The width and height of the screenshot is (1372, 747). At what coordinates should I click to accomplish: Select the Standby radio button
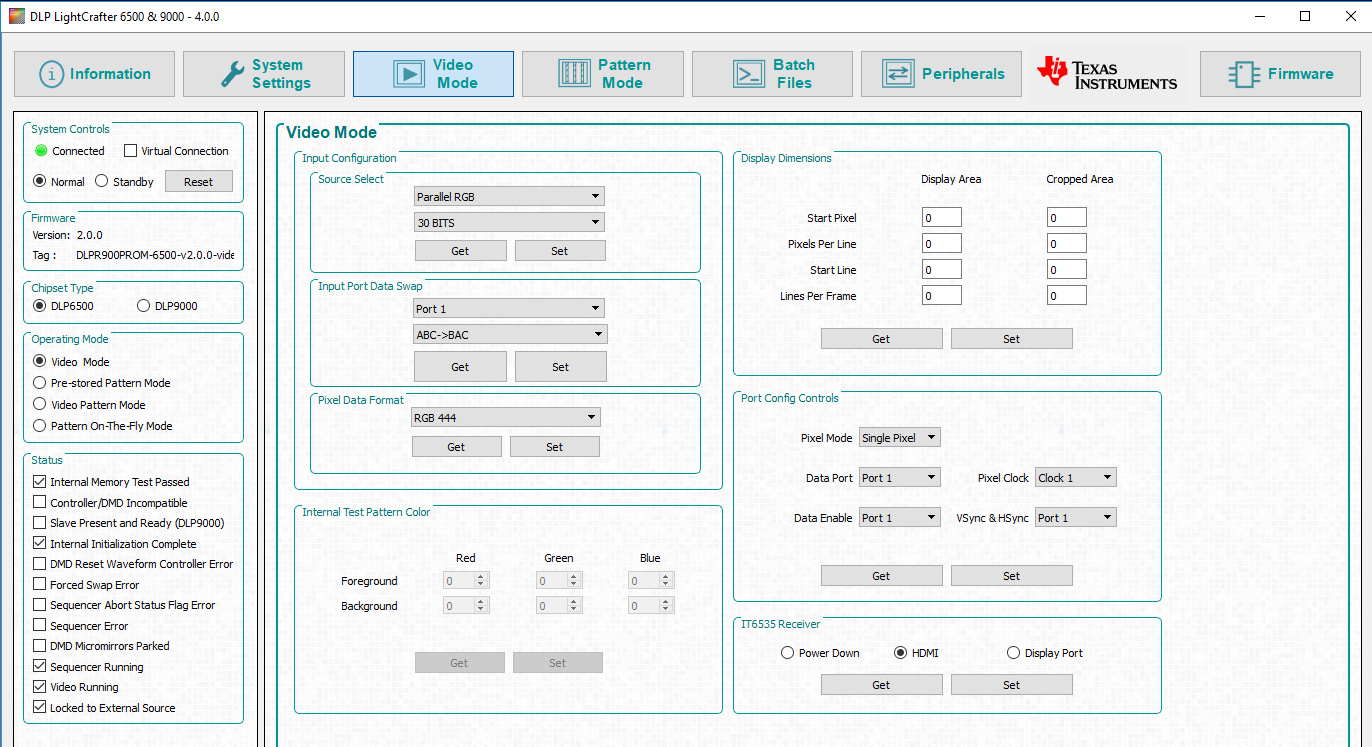(101, 182)
